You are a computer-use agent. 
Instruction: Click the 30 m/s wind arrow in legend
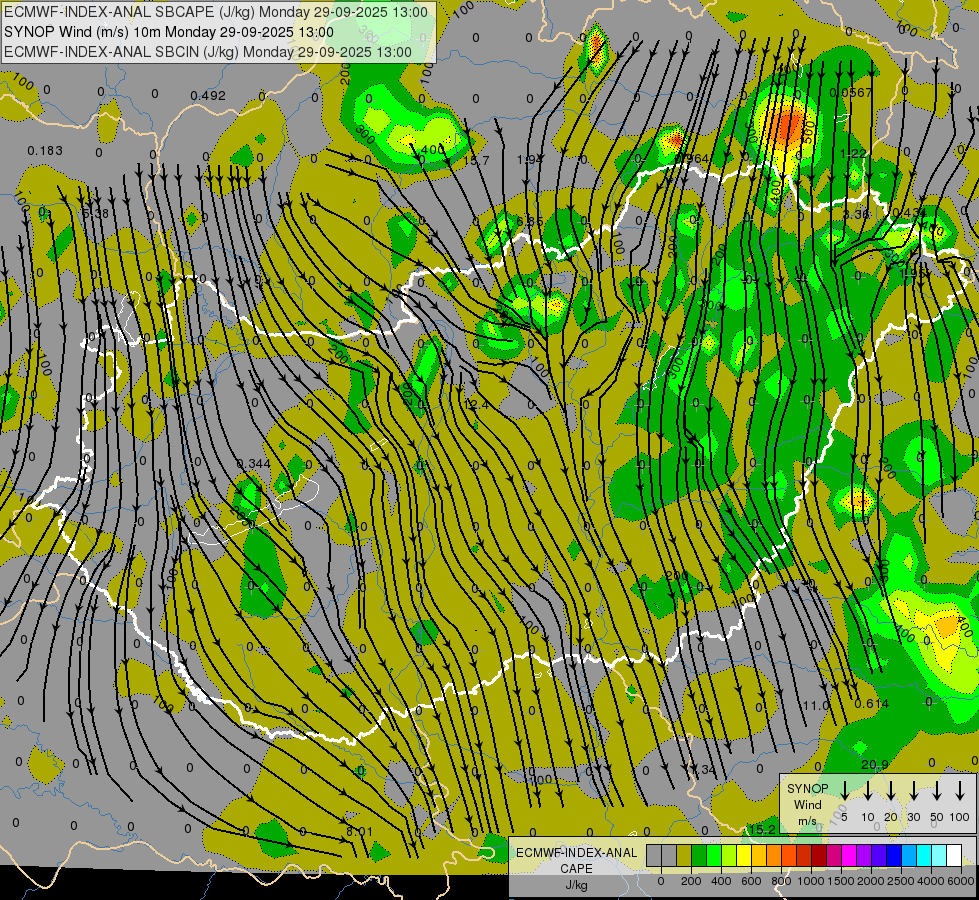914,790
